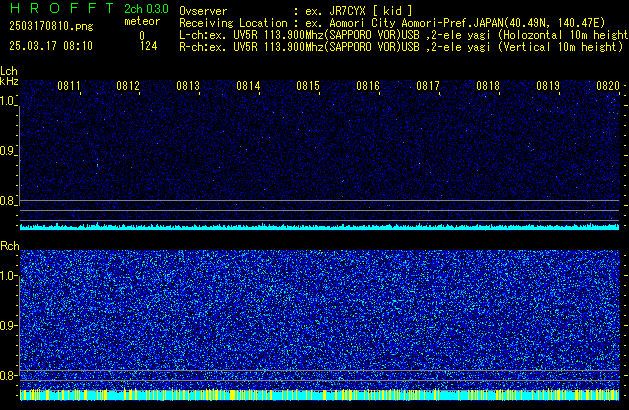The image size is (629, 410).
Task: Select the timestamp '25.03.17 08:10'
Action: pos(51,46)
